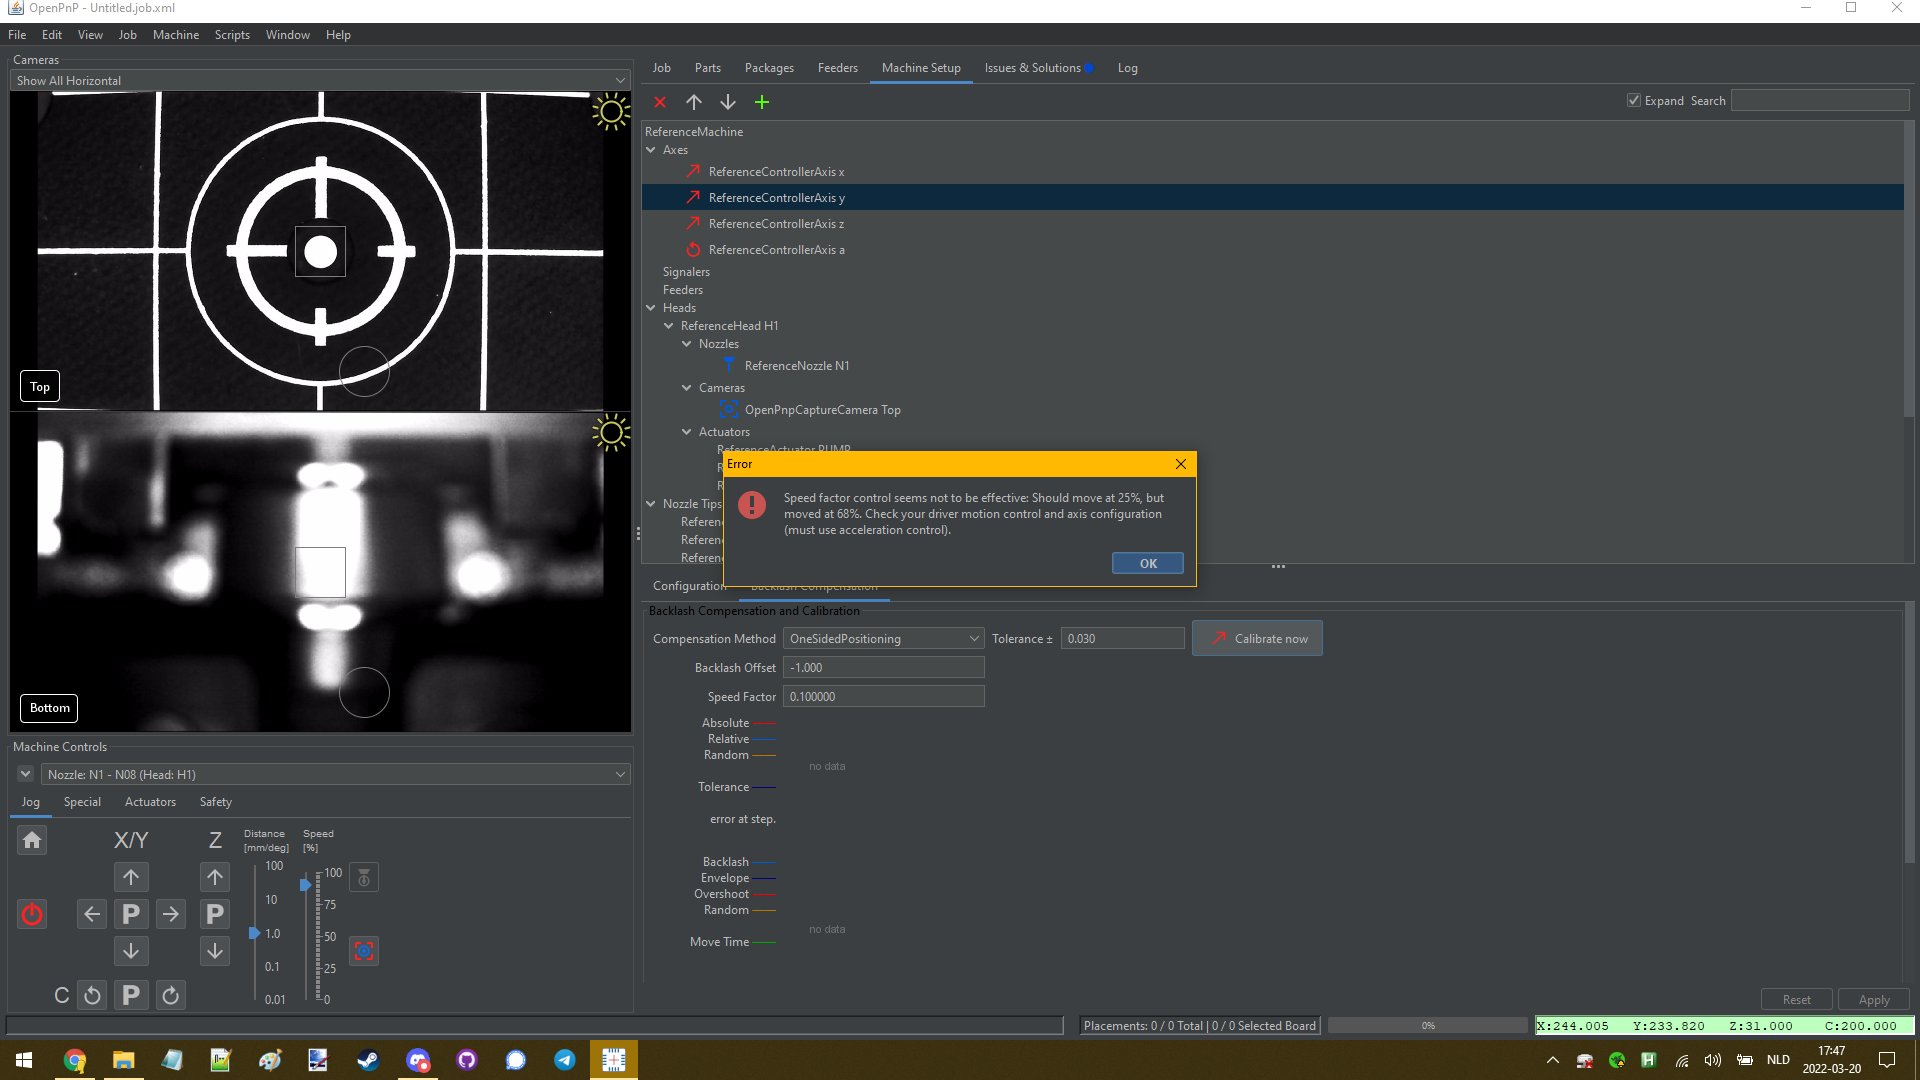
Task: Rotate C axis clockwise icon
Action: click(171, 995)
